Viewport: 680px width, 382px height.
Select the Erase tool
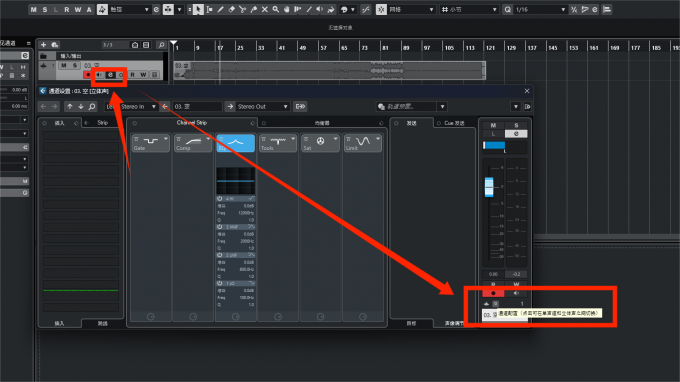click(x=232, y=9)
